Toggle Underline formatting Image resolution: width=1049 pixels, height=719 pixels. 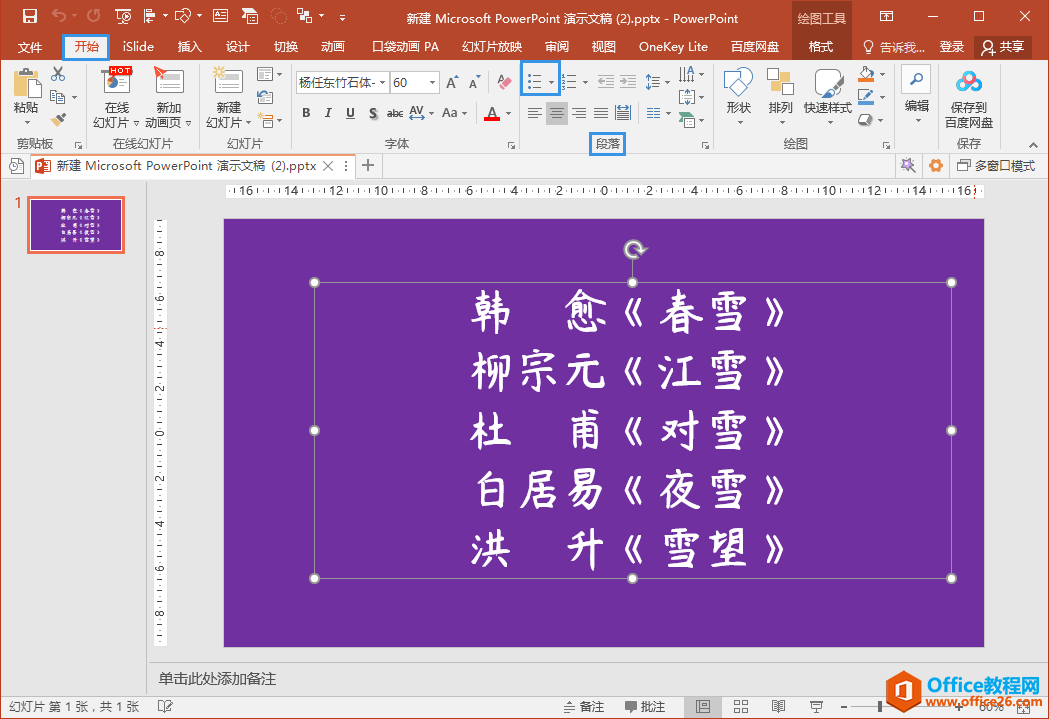[351, 113]
